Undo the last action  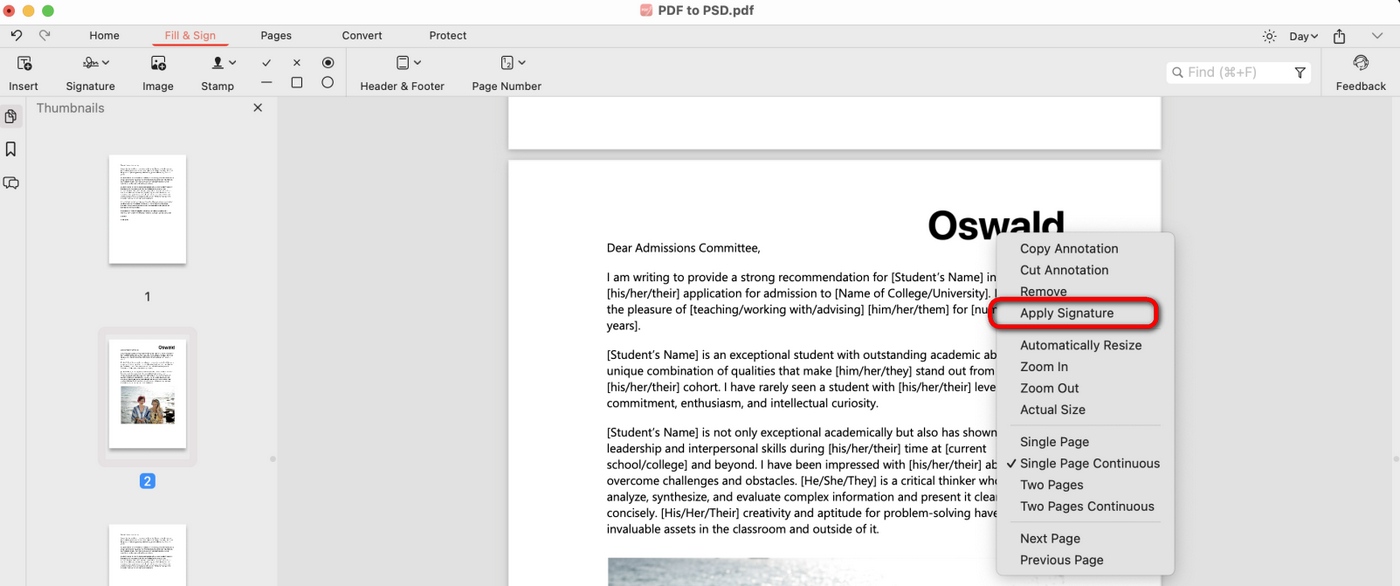tap(16, 35)
